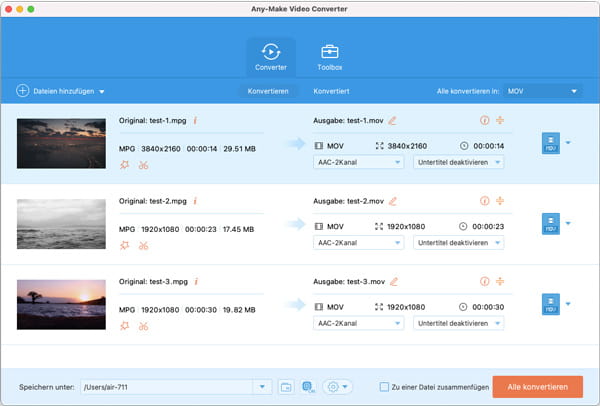Click compress icon for test-2.mov
The image size is (600, 406).
tap(500, 201)
